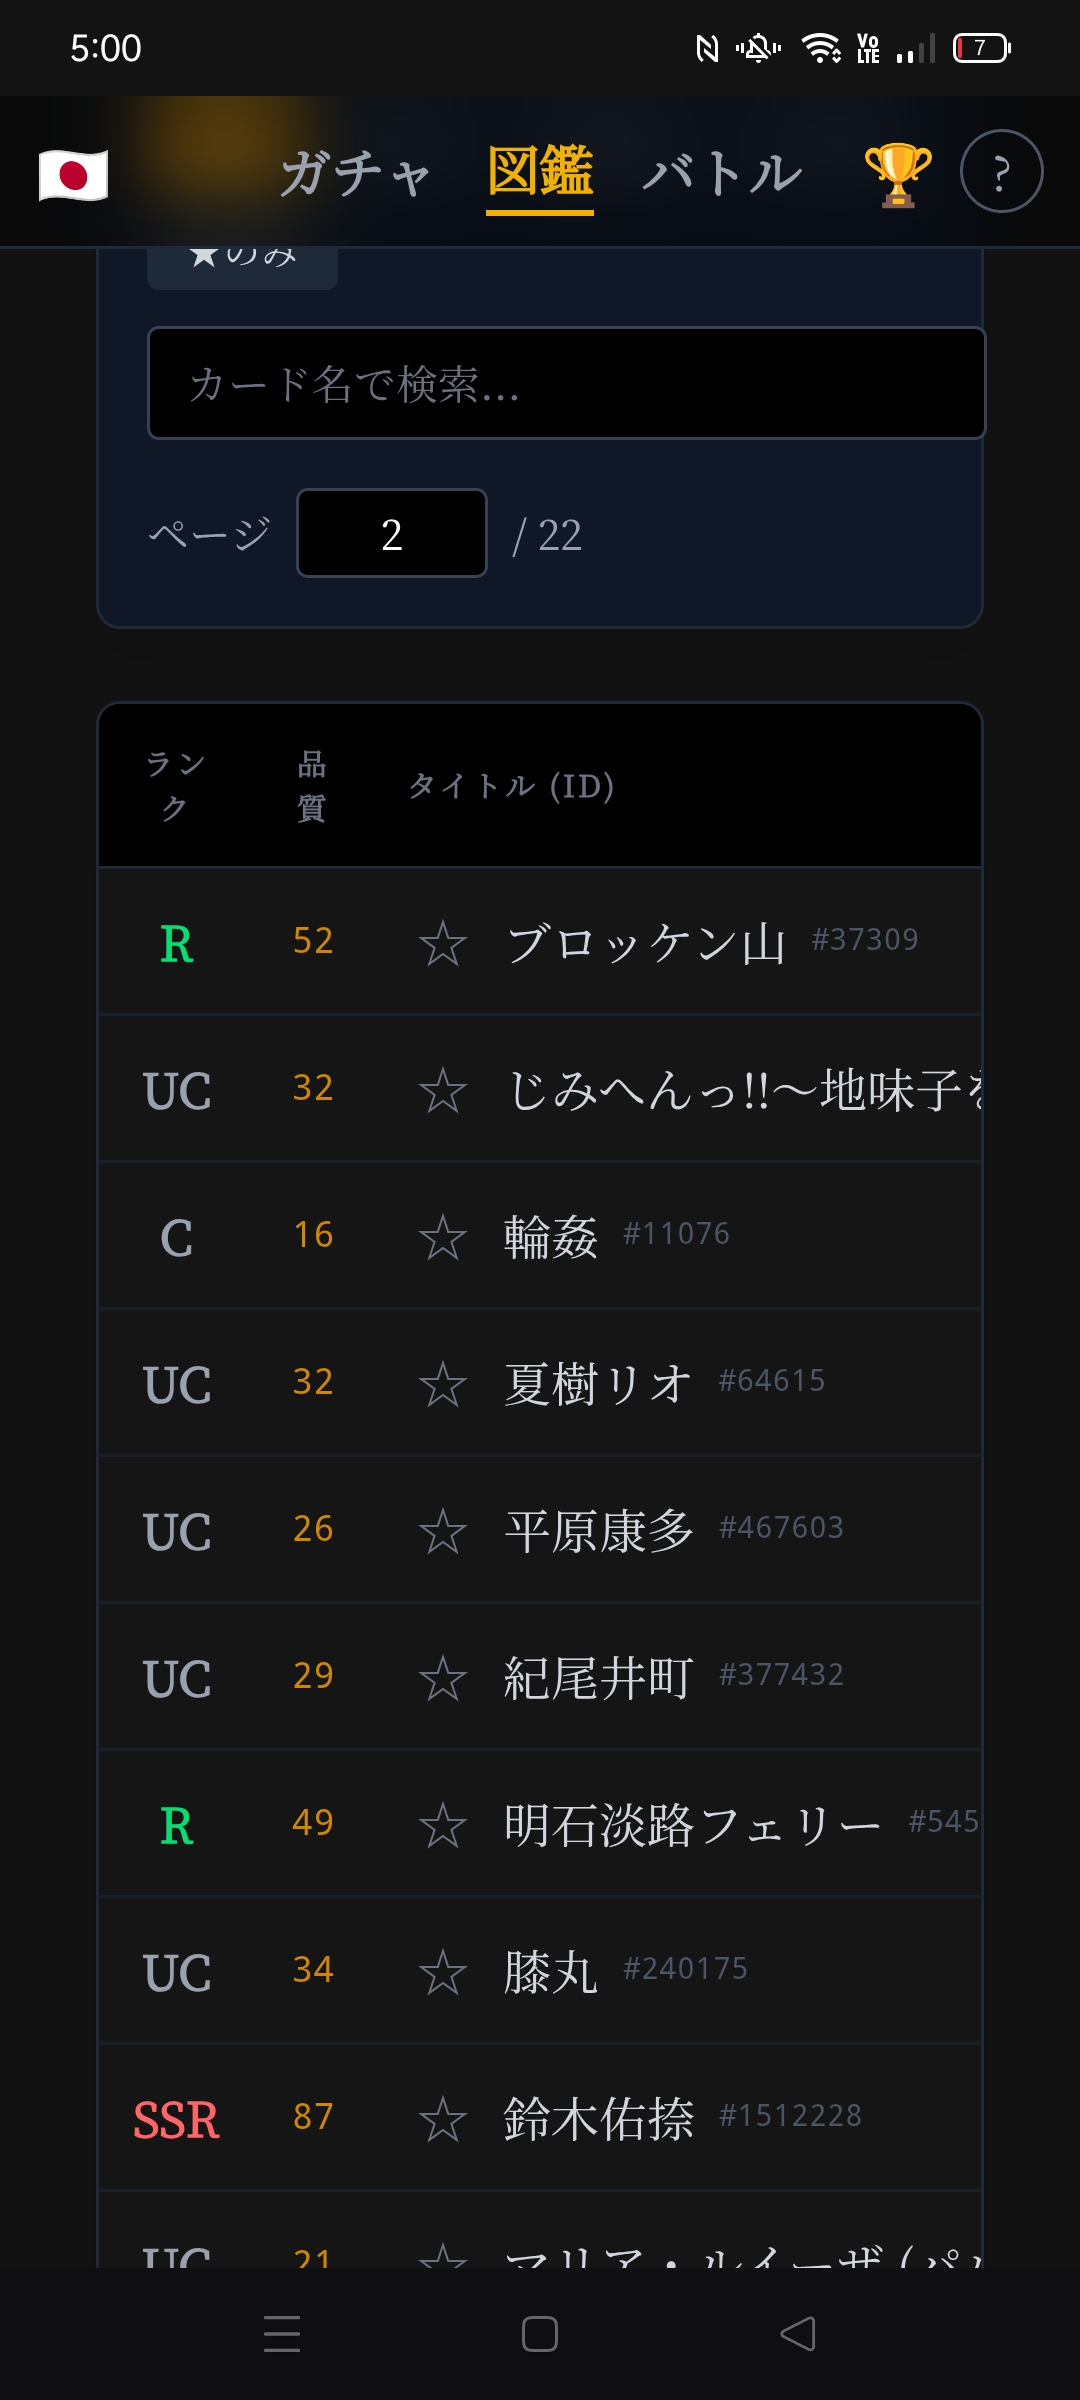
Task: Open the Android recent apps menu icon
Action: 282,2334
